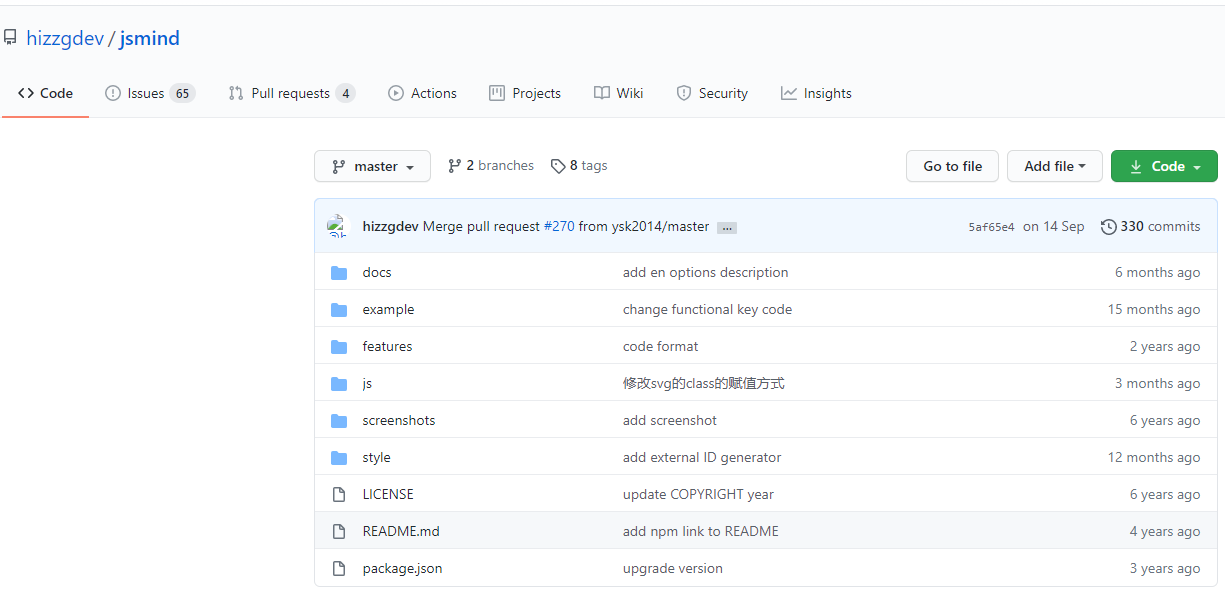Open the green Code download dropdown
This screenshot has width=1225, height=598.
tap(1164, 166)
